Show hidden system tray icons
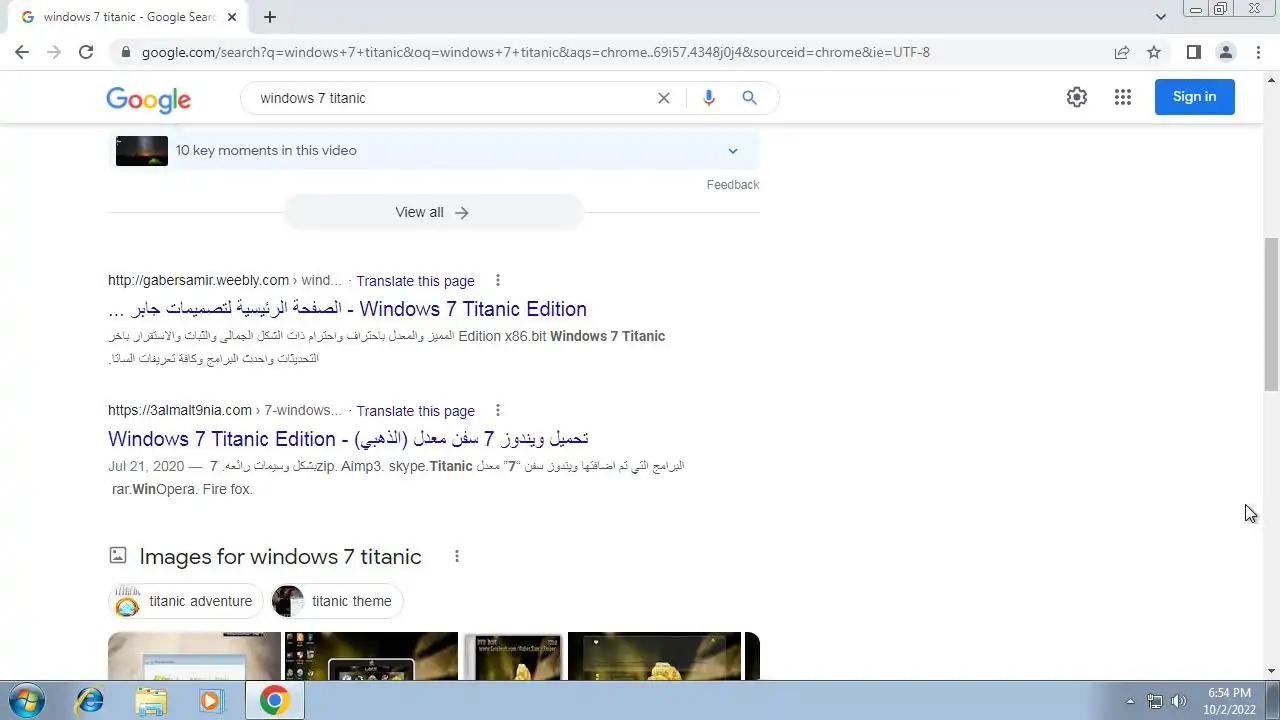 [1130, 701]
